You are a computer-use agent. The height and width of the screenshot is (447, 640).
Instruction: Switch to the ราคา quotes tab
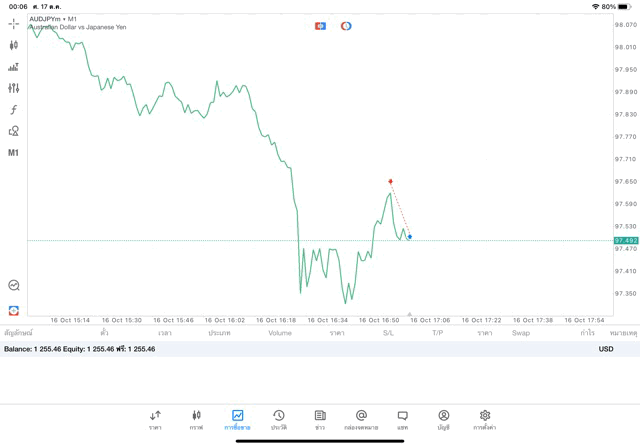[x=155, y=419]
